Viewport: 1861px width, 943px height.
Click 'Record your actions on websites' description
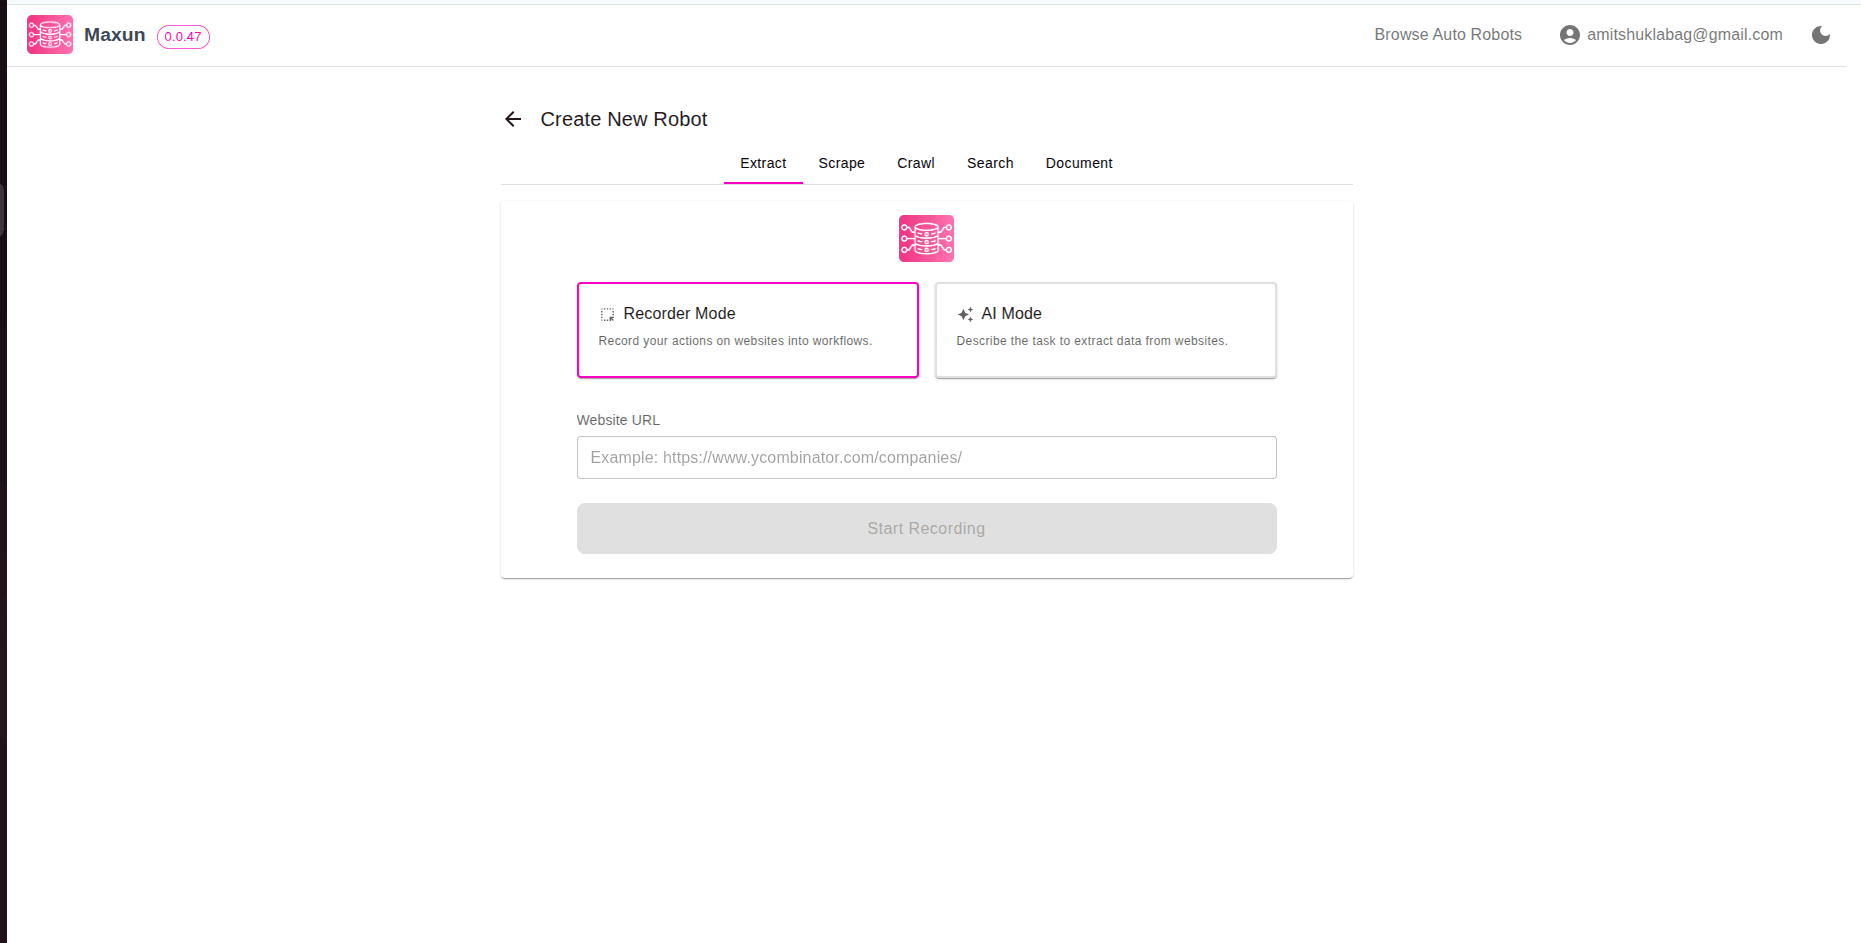click(735, 341)
